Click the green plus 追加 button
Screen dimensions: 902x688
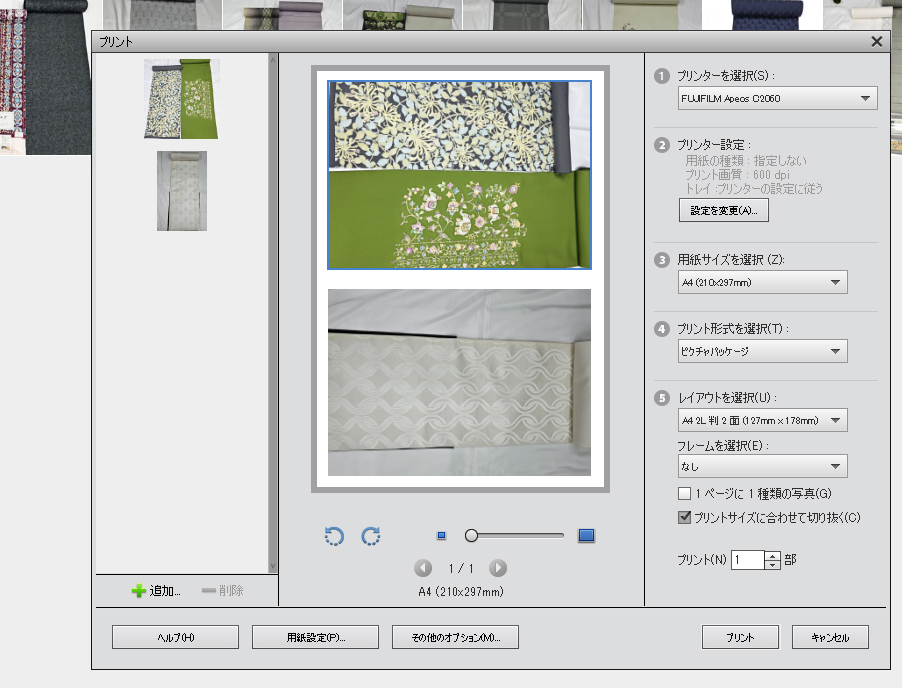tap(156, 591)
